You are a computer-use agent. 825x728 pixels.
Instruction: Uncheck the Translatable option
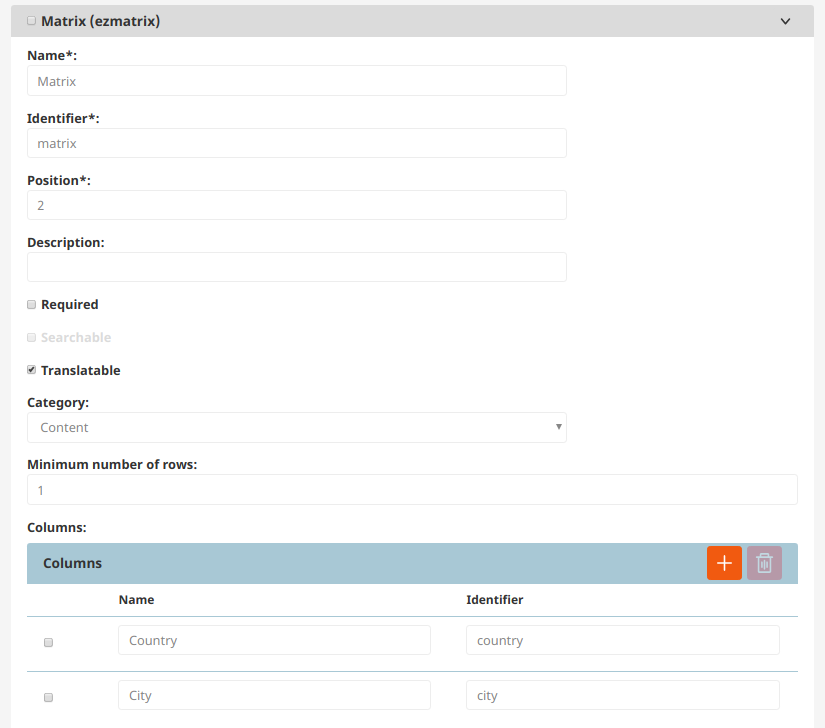point(31,370)
